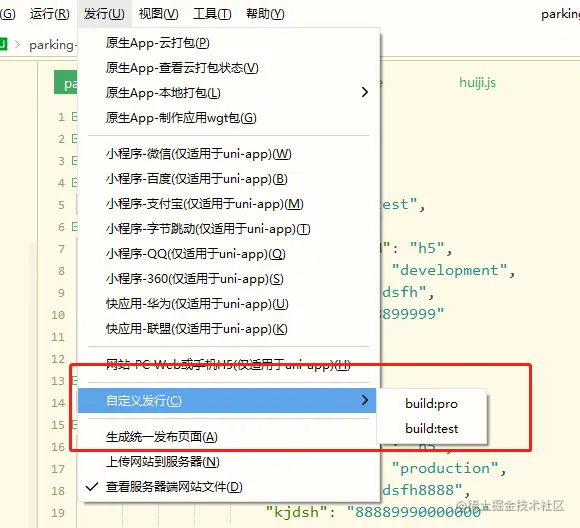Screen dimensions: 580x528
Task: Switch to the huiji.js editor tab
Action: 477,82
